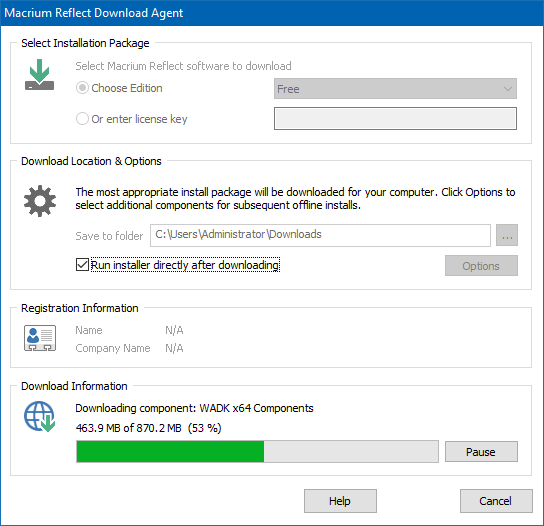Click the Download Information group heading
Screen dimensions: 544x526
click(74, 386)
